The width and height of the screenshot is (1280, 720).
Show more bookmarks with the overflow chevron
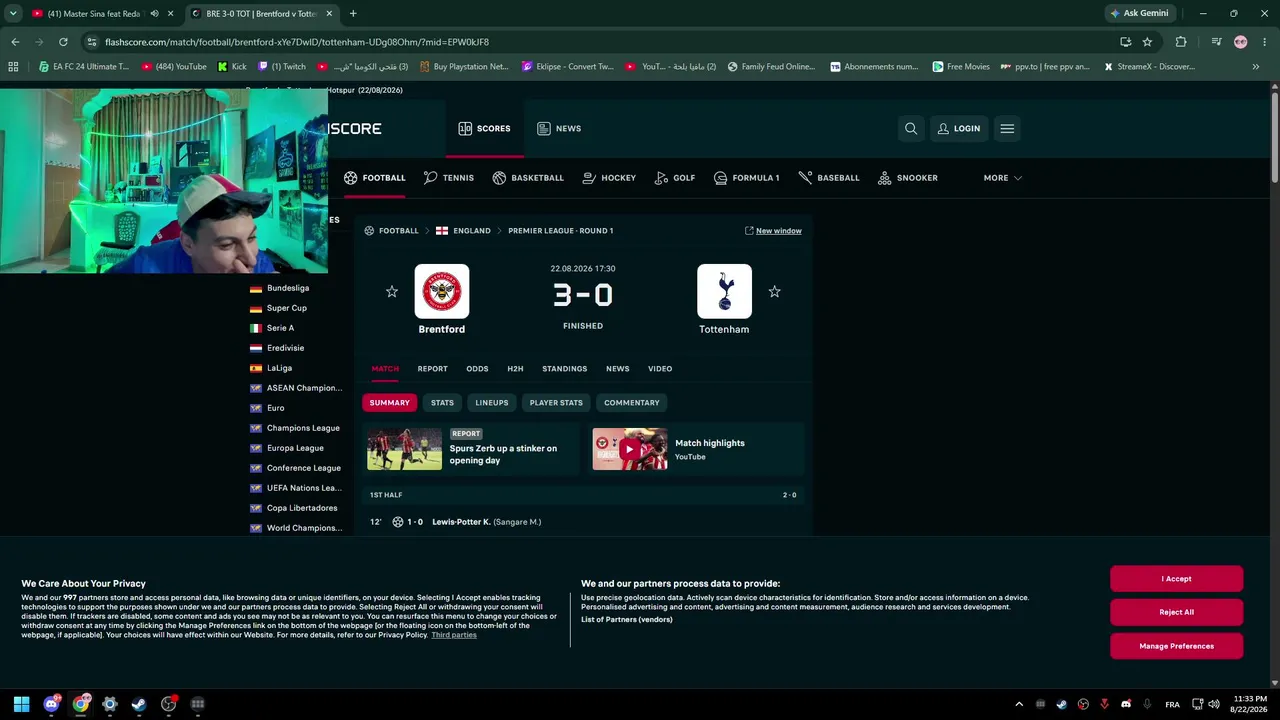[x=1255, y=67]
